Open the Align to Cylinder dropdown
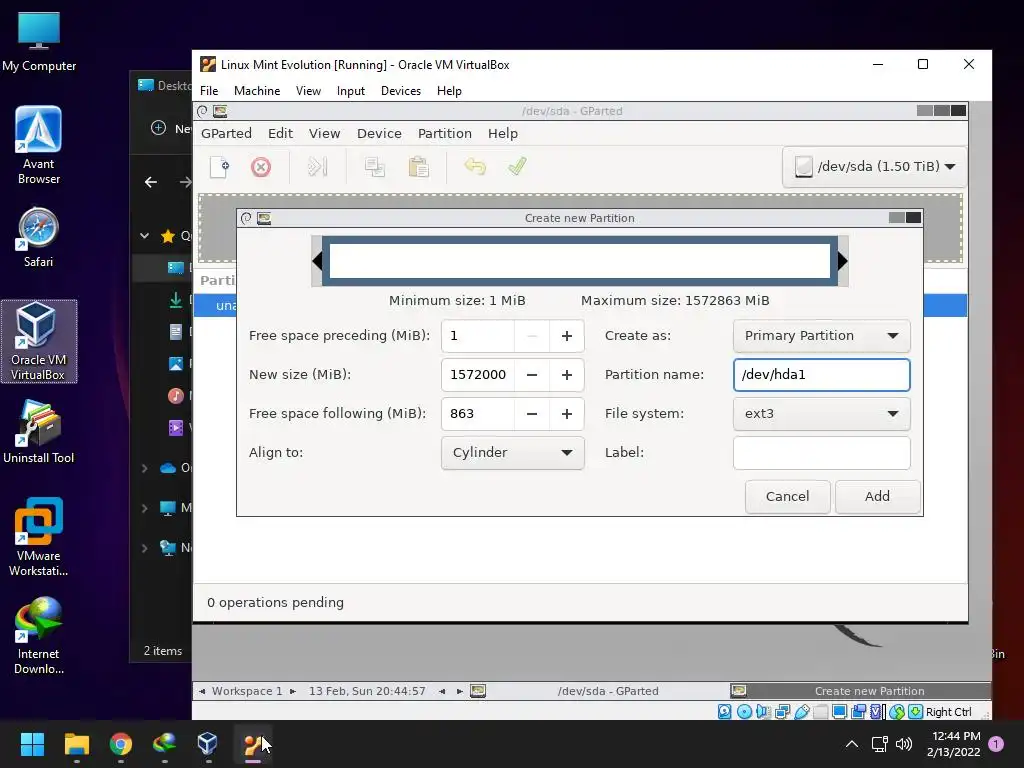 coord(513,453)
